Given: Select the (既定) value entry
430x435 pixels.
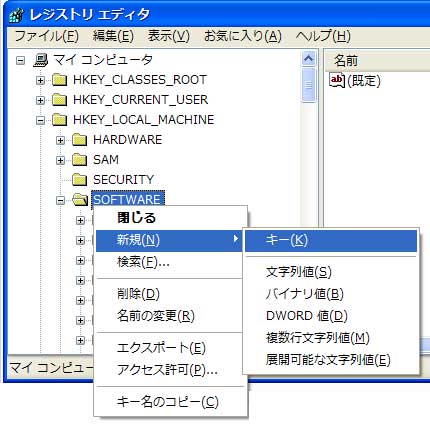Looking at the screenshot, I should point(364,81).
